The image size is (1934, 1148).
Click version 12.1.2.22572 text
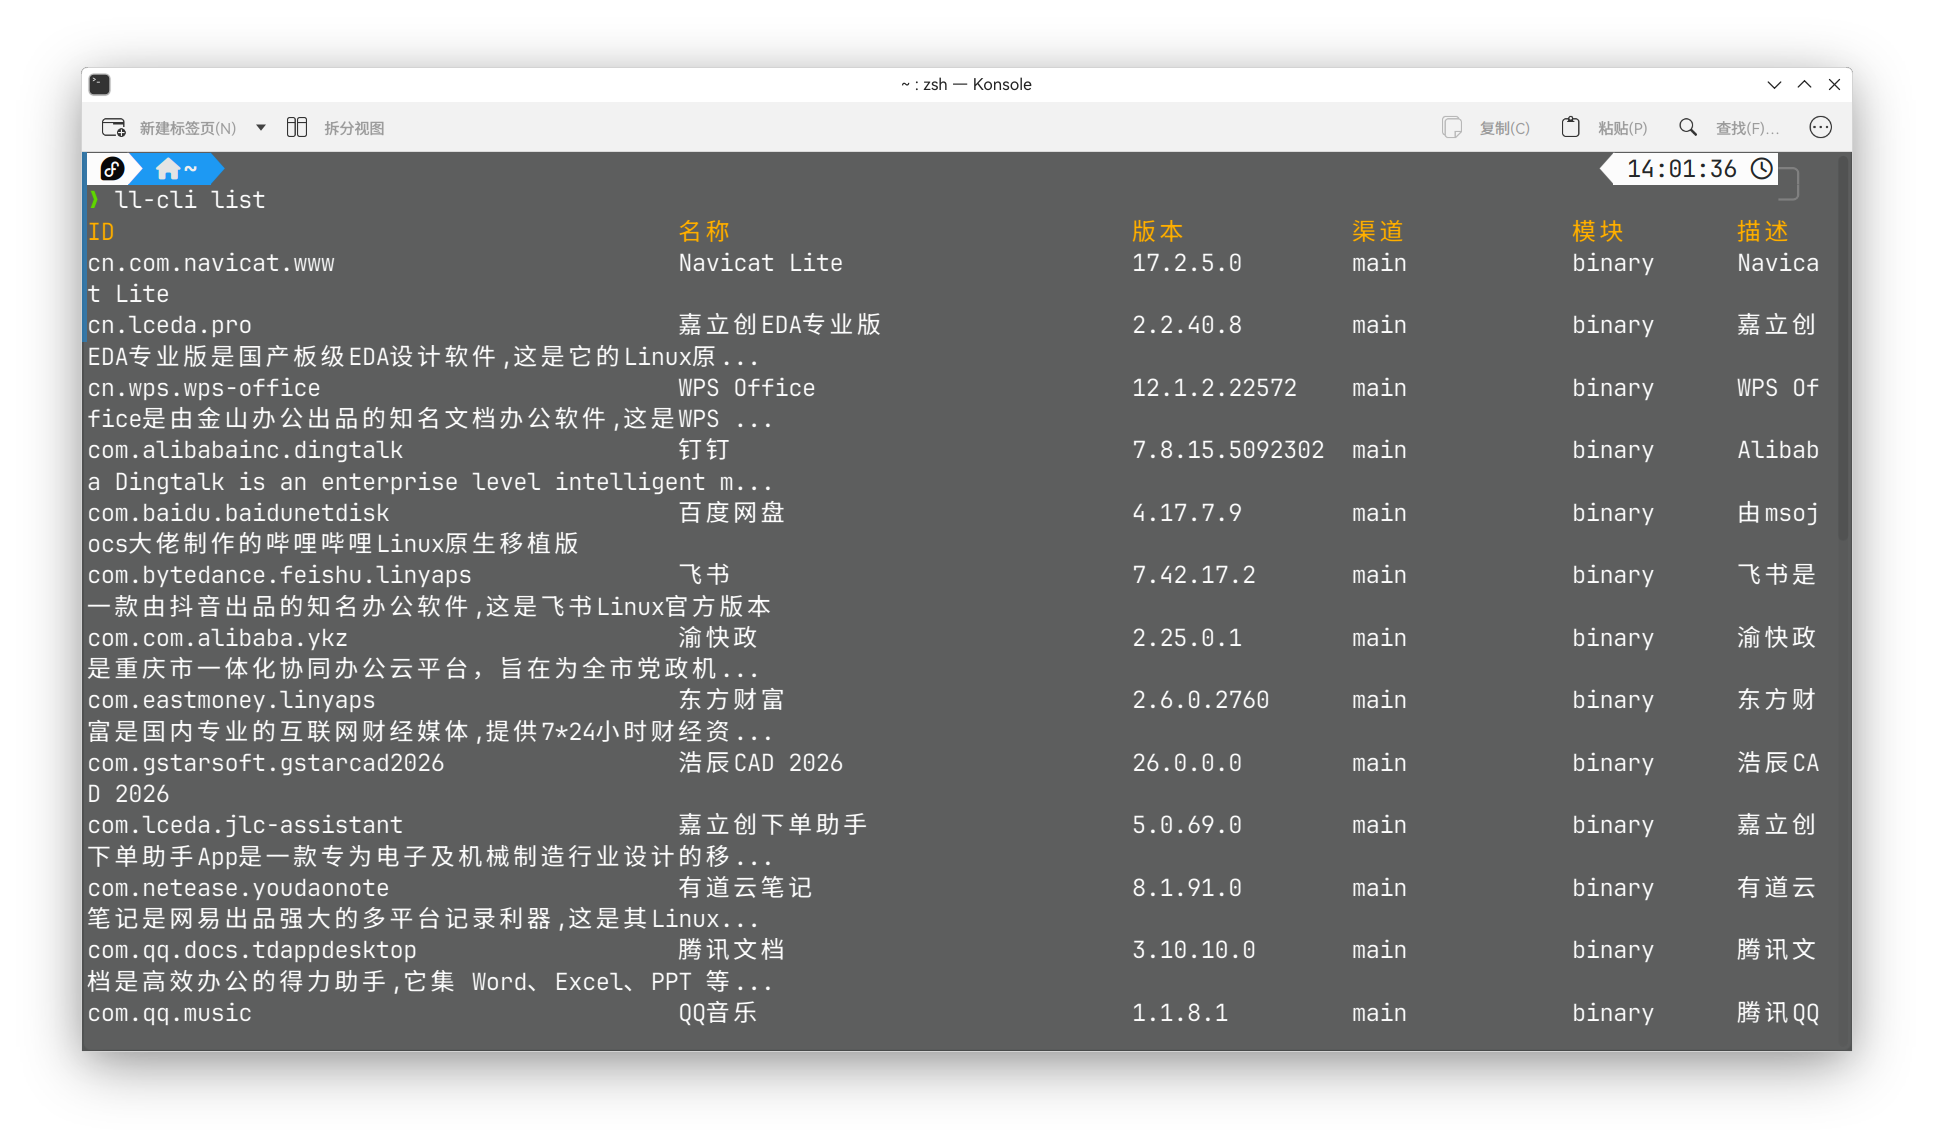pyautogui.click(x=1214, y=388)
